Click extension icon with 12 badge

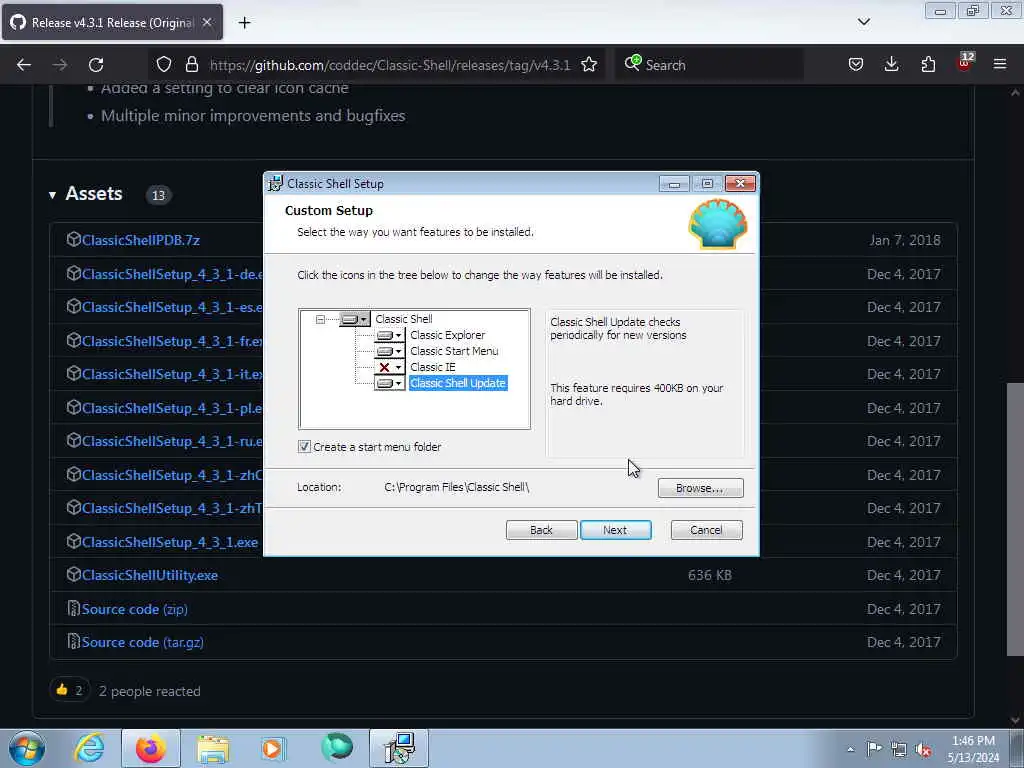pyautogui.click(x=965, y=63)
